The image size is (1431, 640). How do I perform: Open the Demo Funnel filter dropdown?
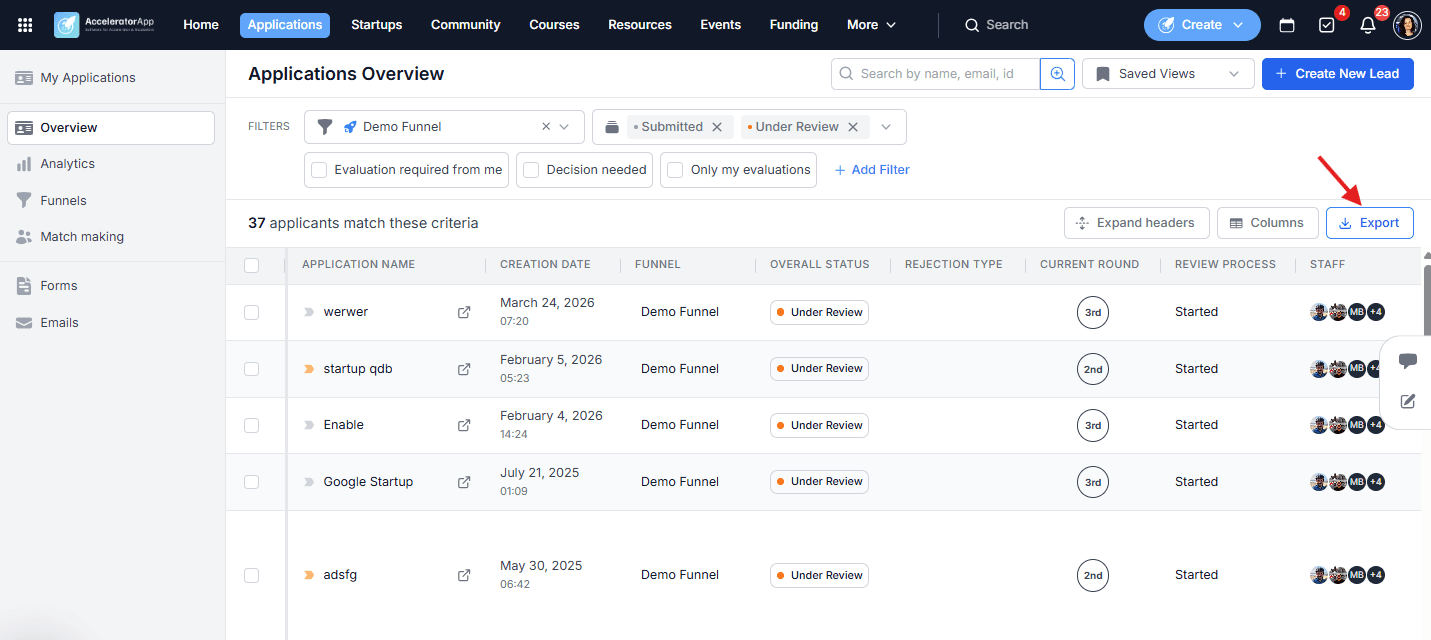(x=444, y=127)
